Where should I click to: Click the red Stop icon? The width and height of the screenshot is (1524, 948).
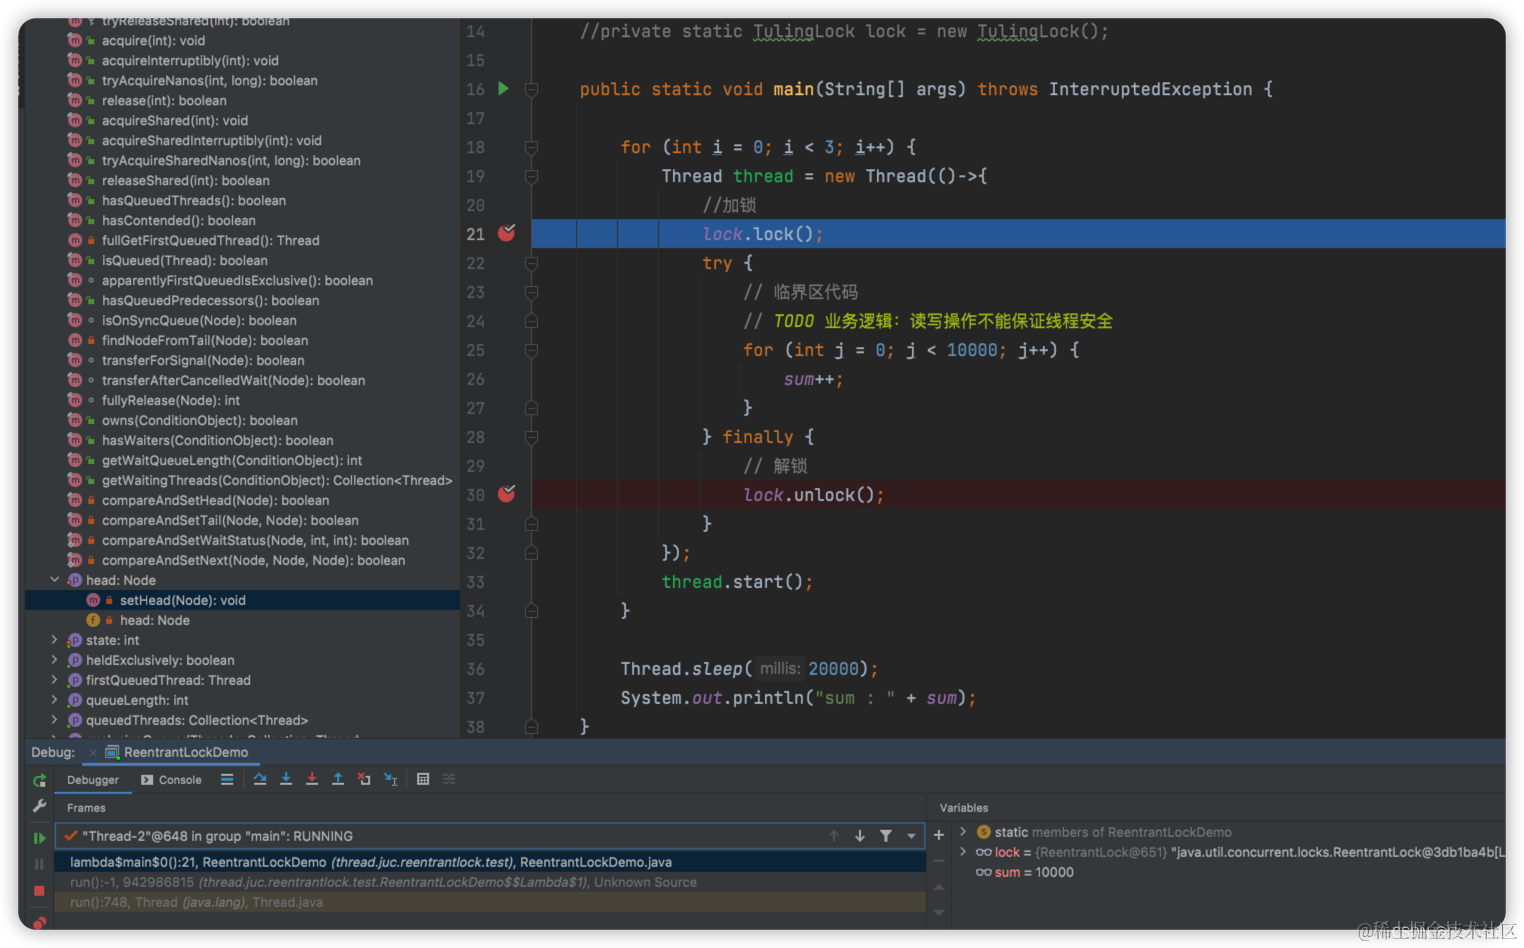pyautogui.click(x=39, y=890)
